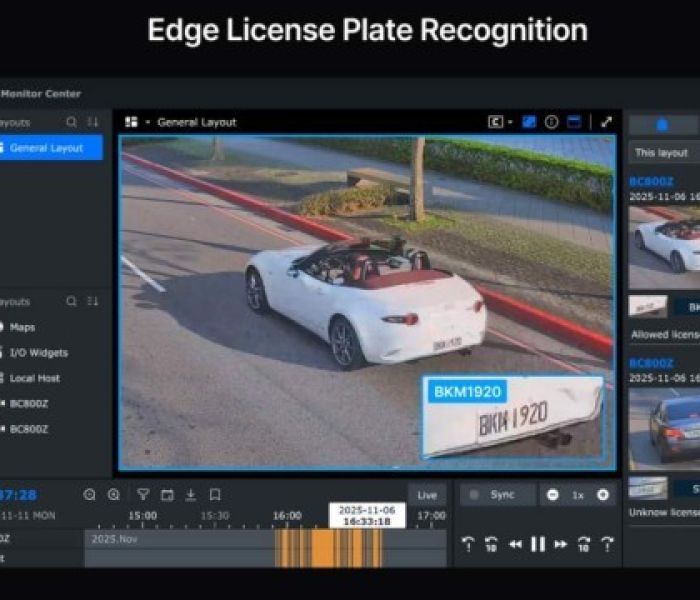The image size is (700, 600).
Task: Open the General Layout dropdown arrow
Action: point(148,122)
